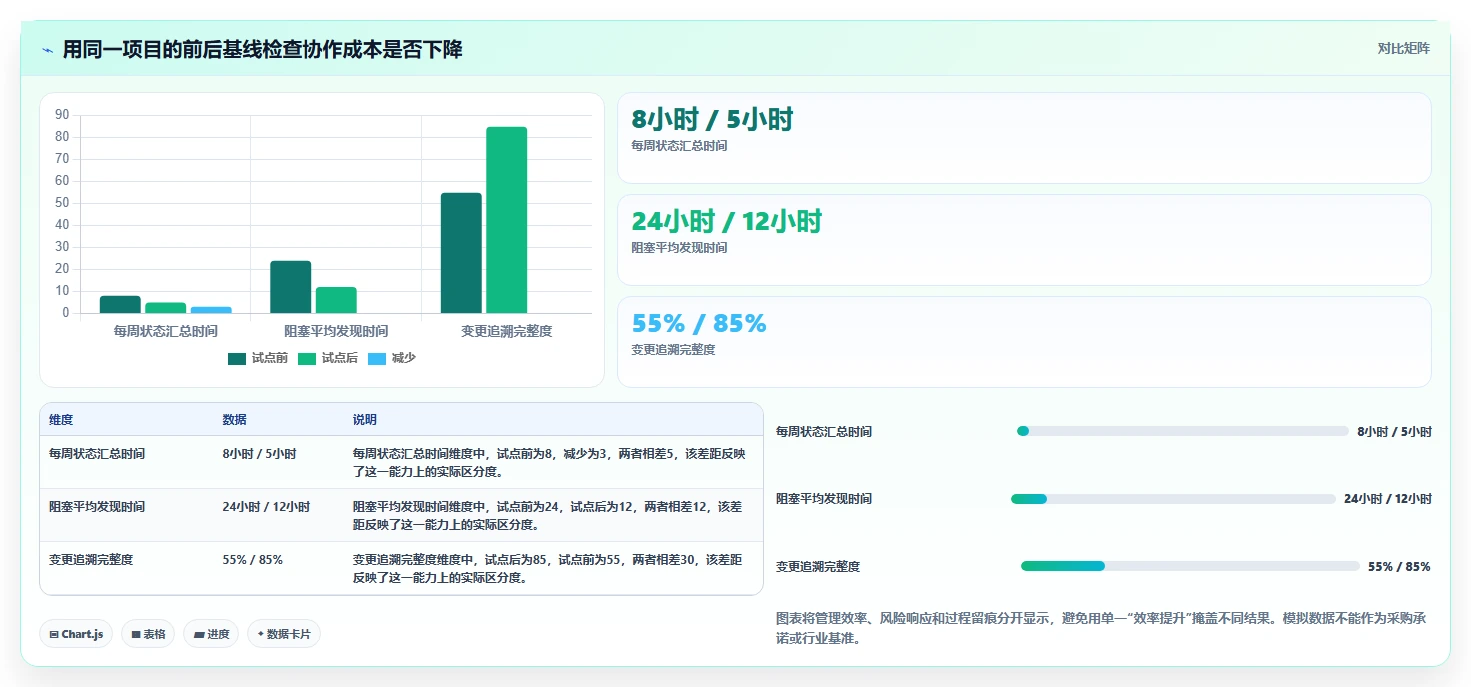Image resolution: width=1471 pixels, height=687 pixels.
Task: Click the 维度 table column header
Action: click(x=61, y=420)
